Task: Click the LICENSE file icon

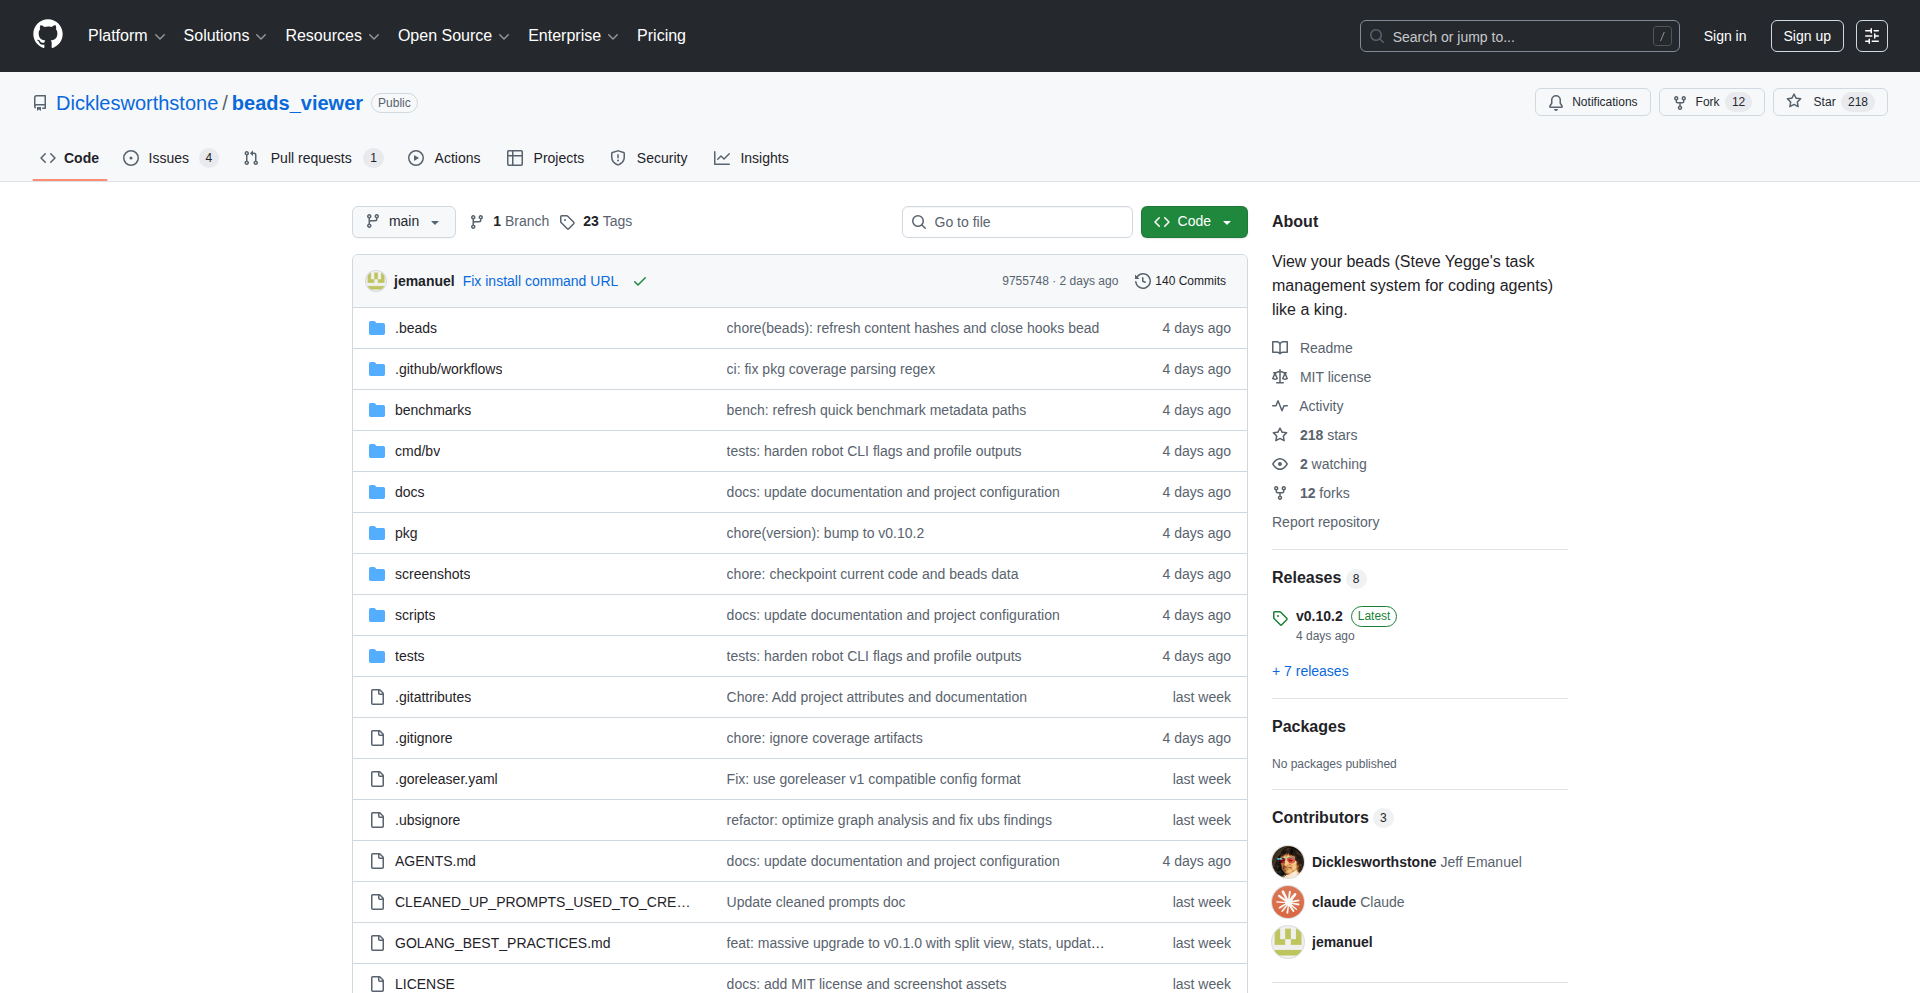Action: [377, 984]
